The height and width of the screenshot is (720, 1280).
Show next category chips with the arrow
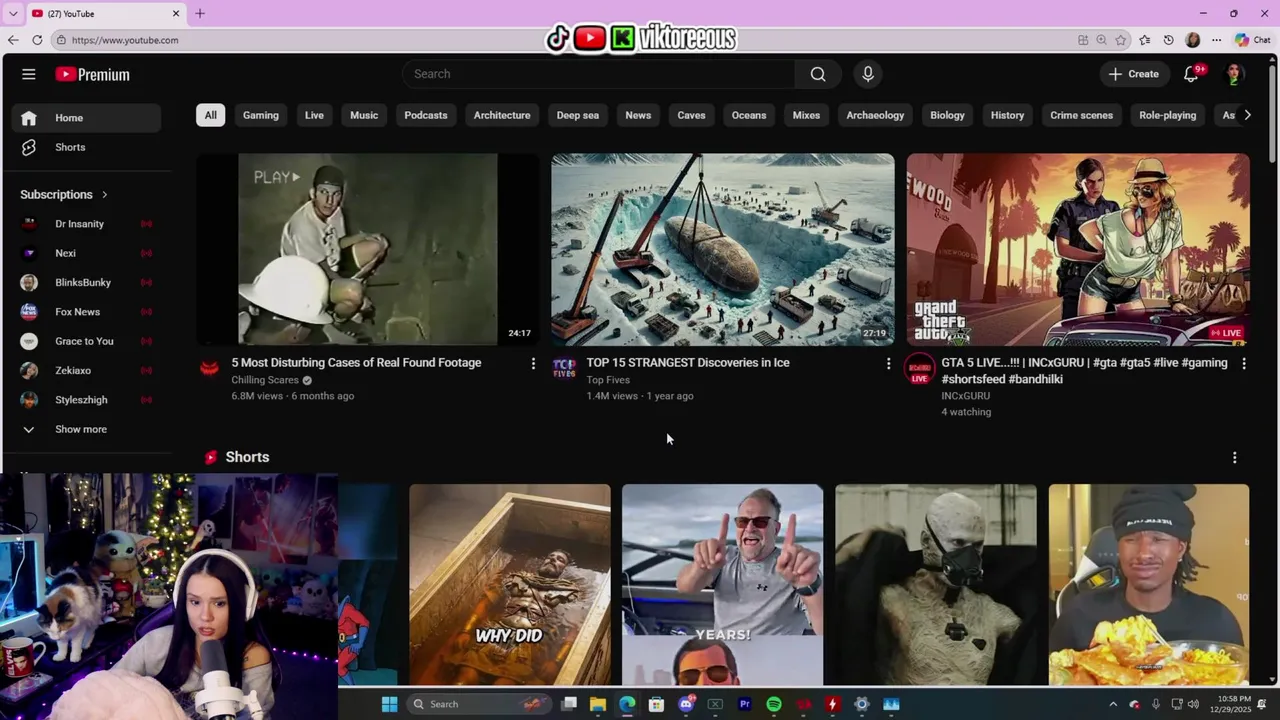click(1247, 115)
